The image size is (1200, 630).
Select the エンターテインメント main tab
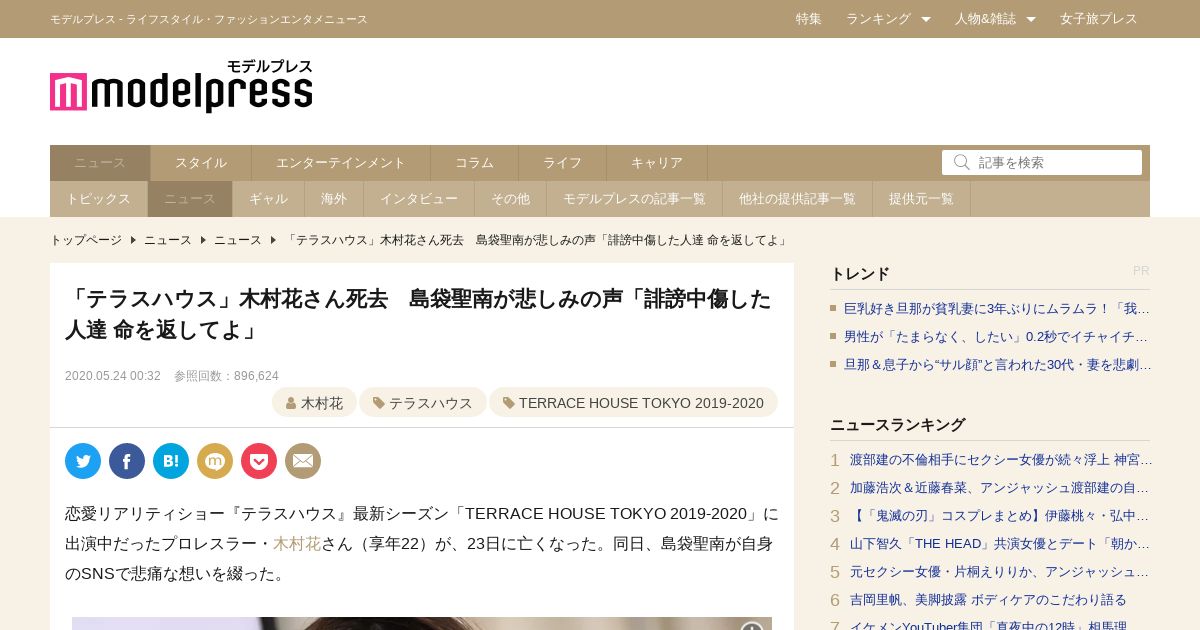coord(341,163)
